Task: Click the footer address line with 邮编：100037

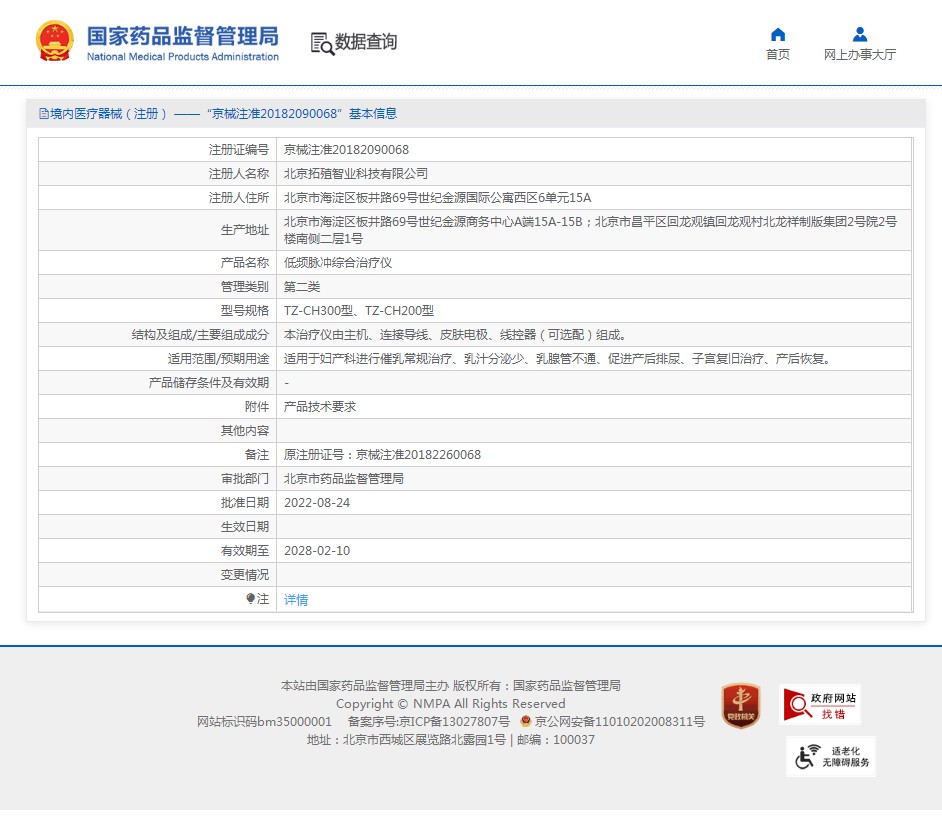Action: coord(451,740)
